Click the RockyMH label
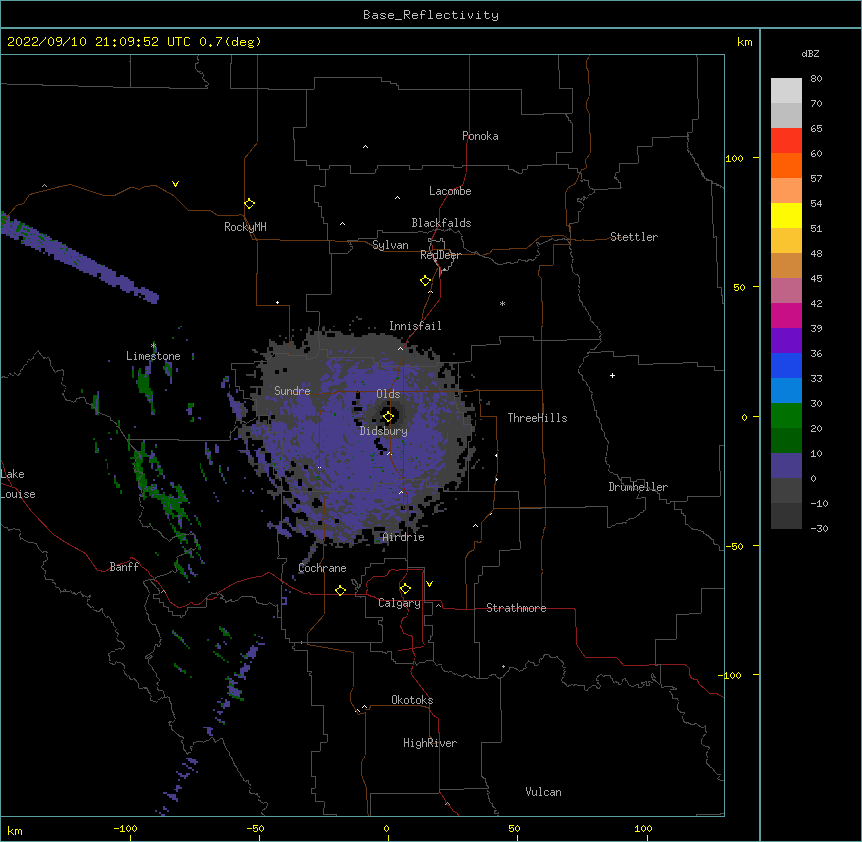Image resolution: width=862 pixels, height=842 pixels. point(245,227)
